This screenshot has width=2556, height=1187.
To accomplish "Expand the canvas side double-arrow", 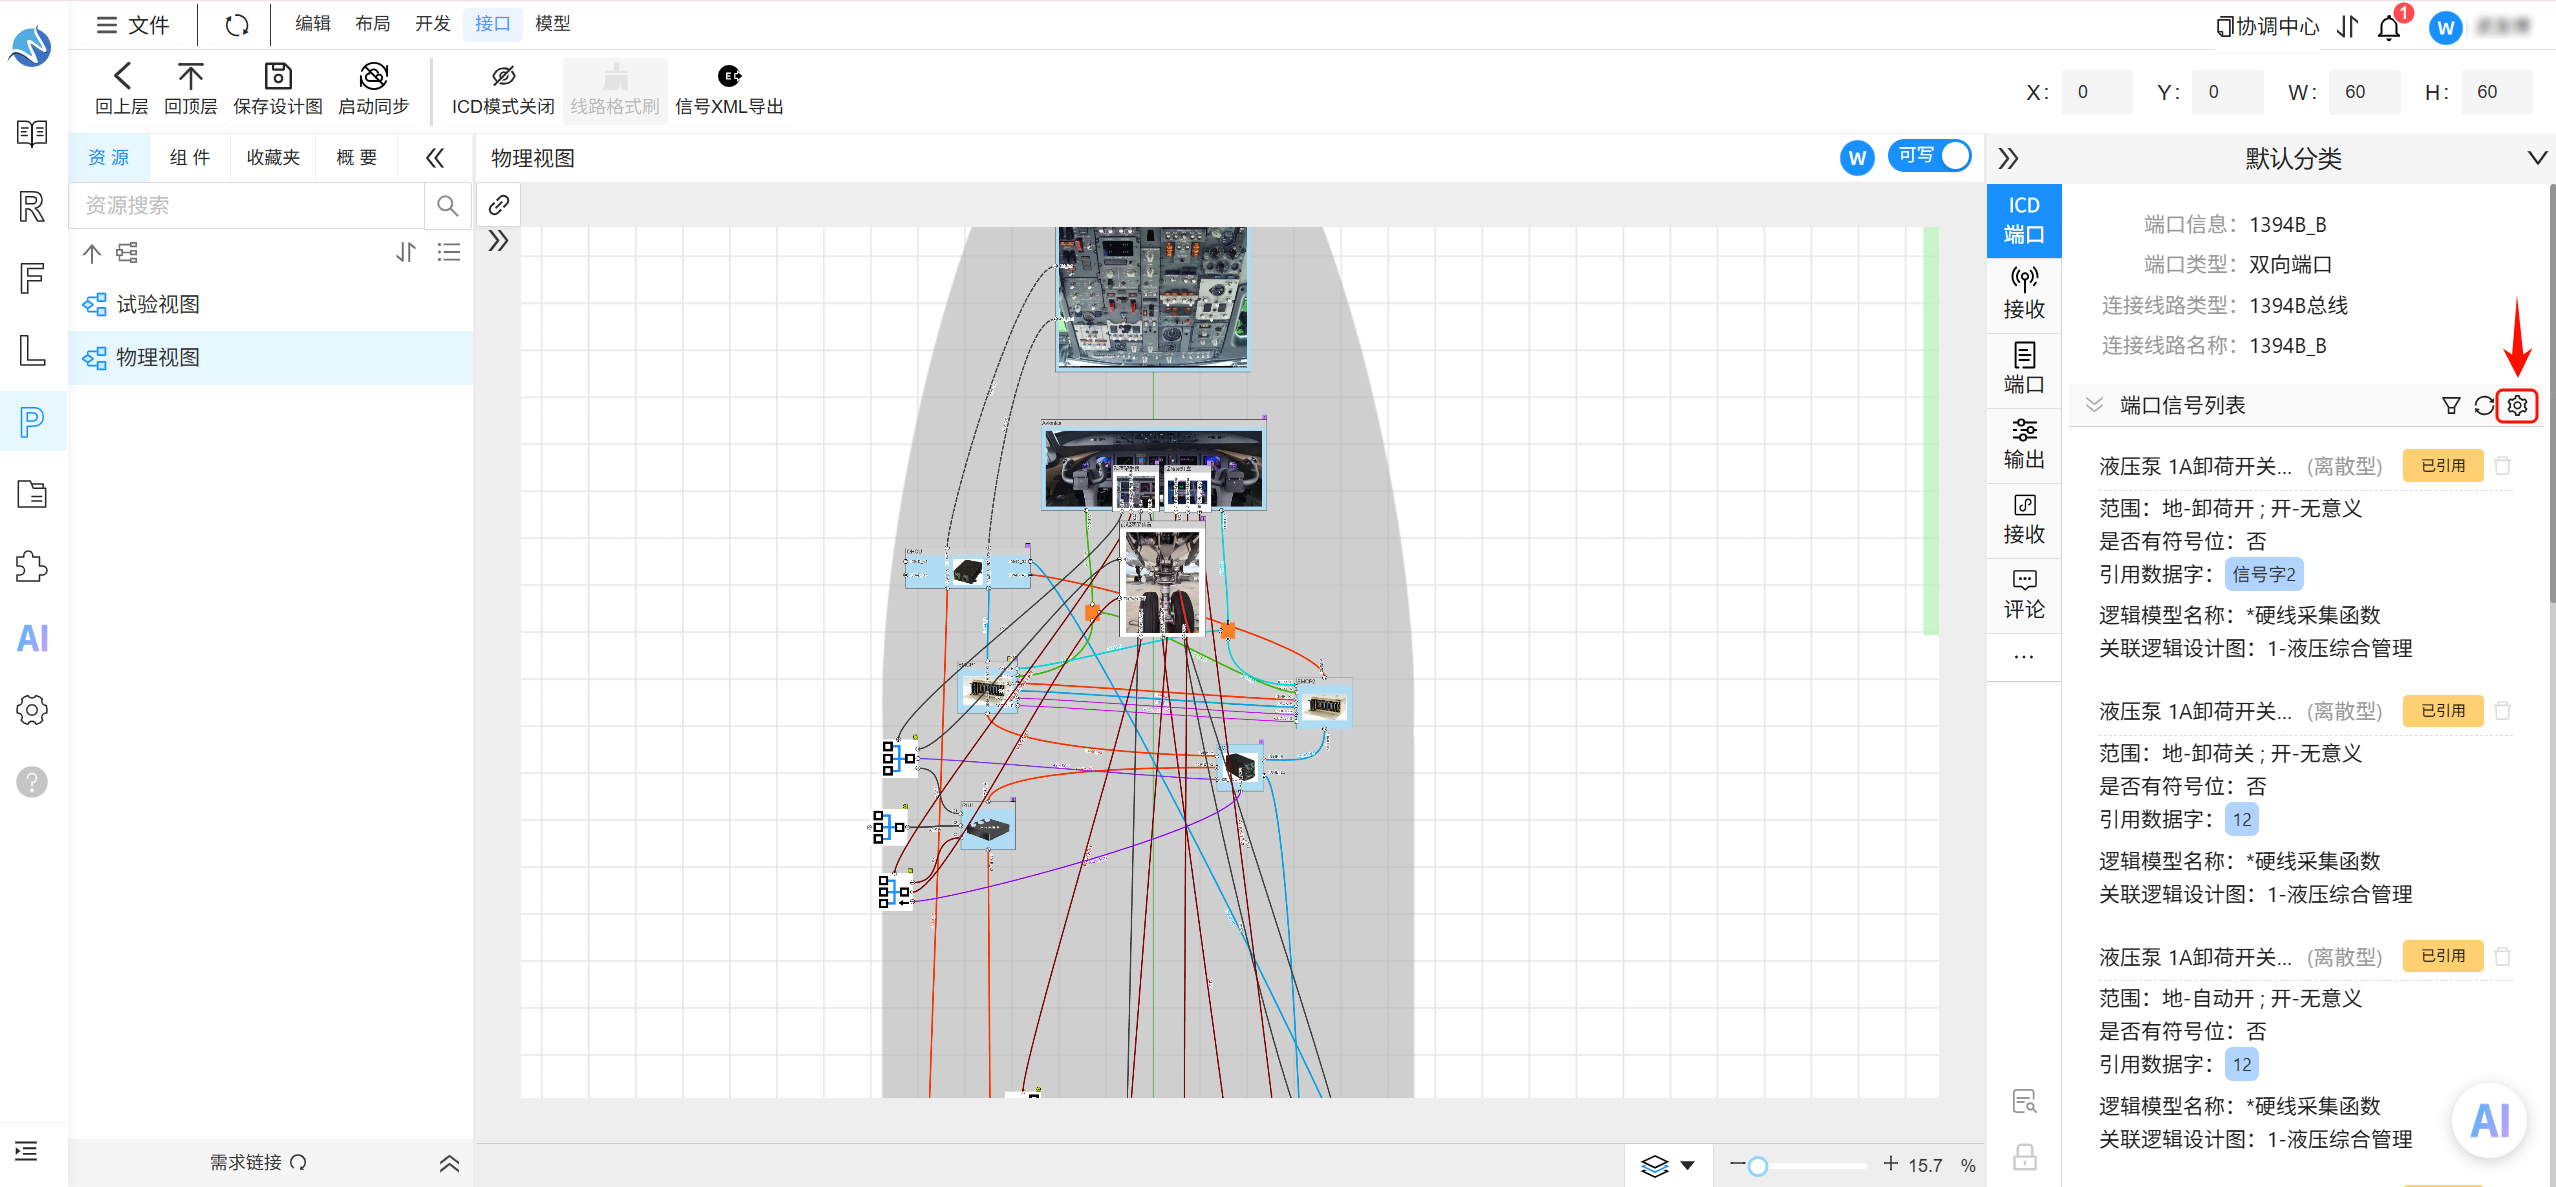I will tap(498, 241).
